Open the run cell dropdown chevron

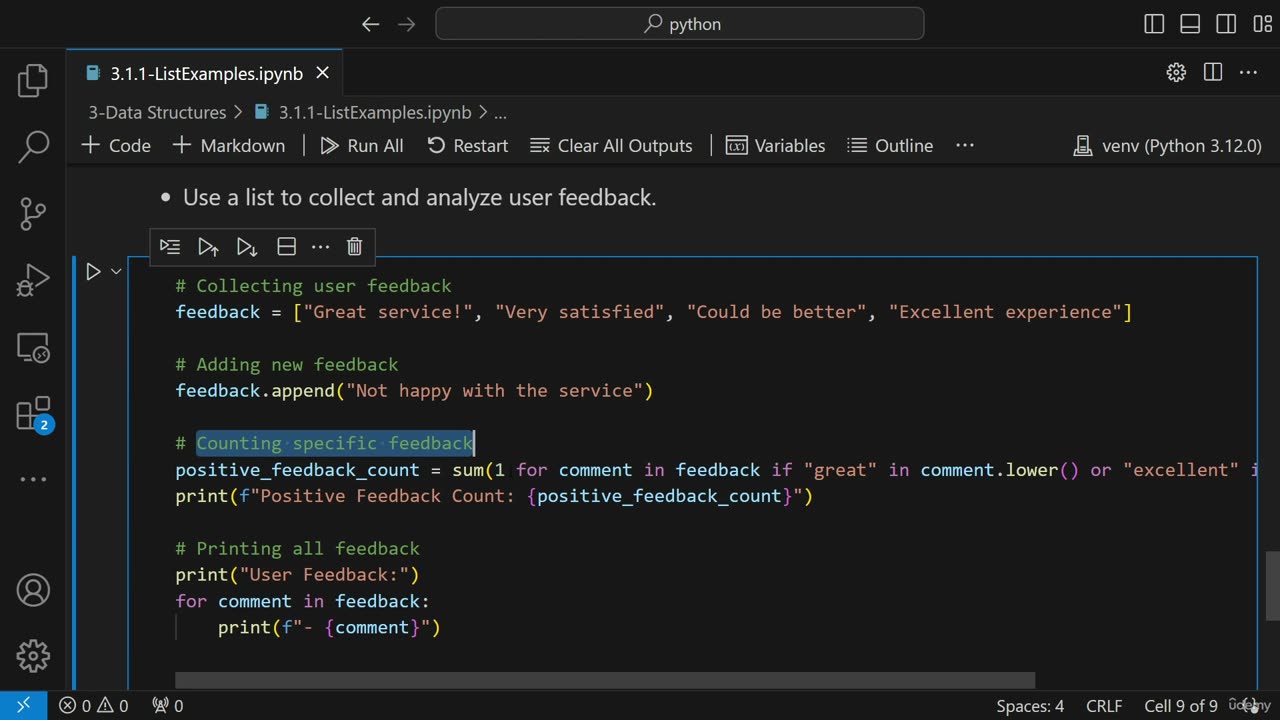116,271
